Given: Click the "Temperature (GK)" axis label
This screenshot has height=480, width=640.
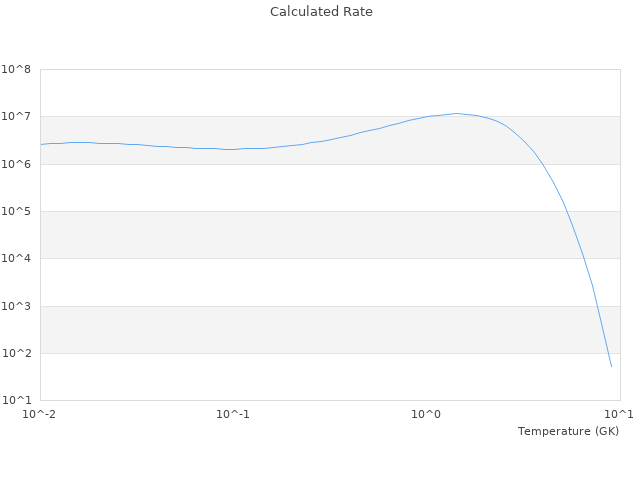Looking at the screenshot, I should coord(568,431).
